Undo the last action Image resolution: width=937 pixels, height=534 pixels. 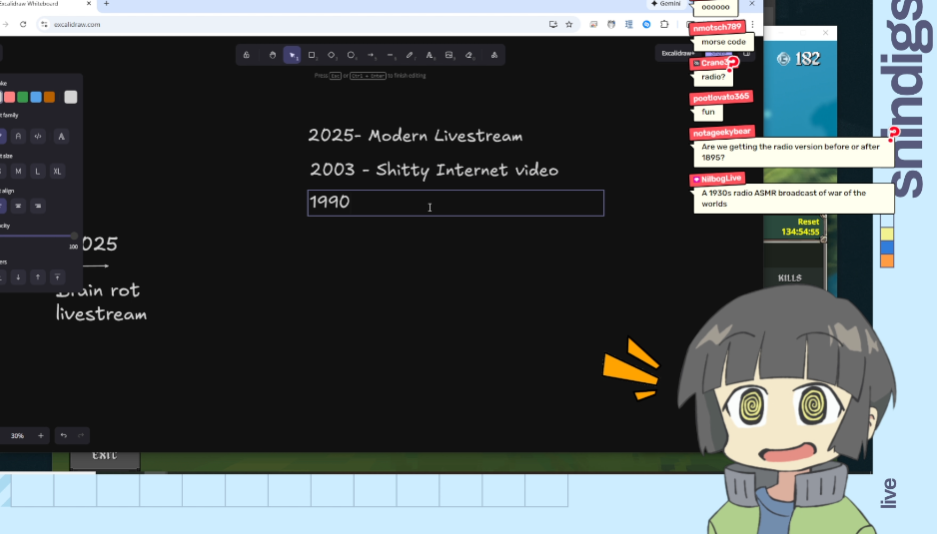[x=63, y=435]
